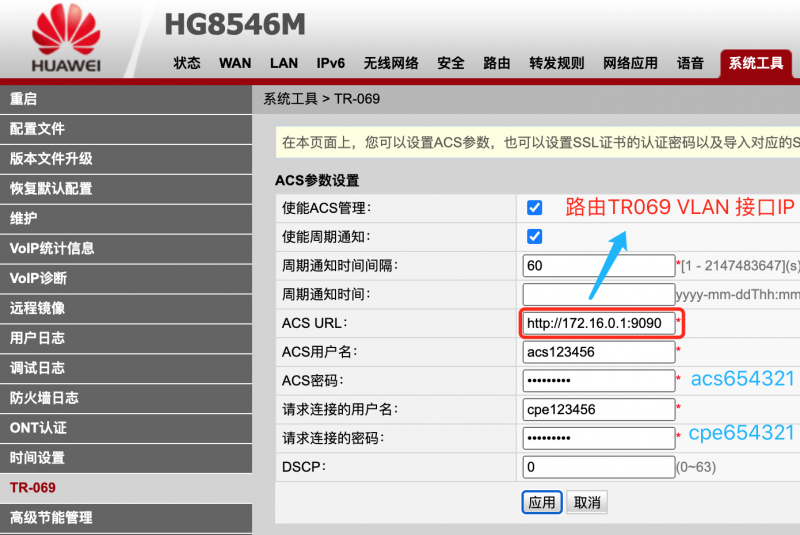Focus the 请求连接的用户名 field
Viewport: 800px width, 535px height.
598,409
